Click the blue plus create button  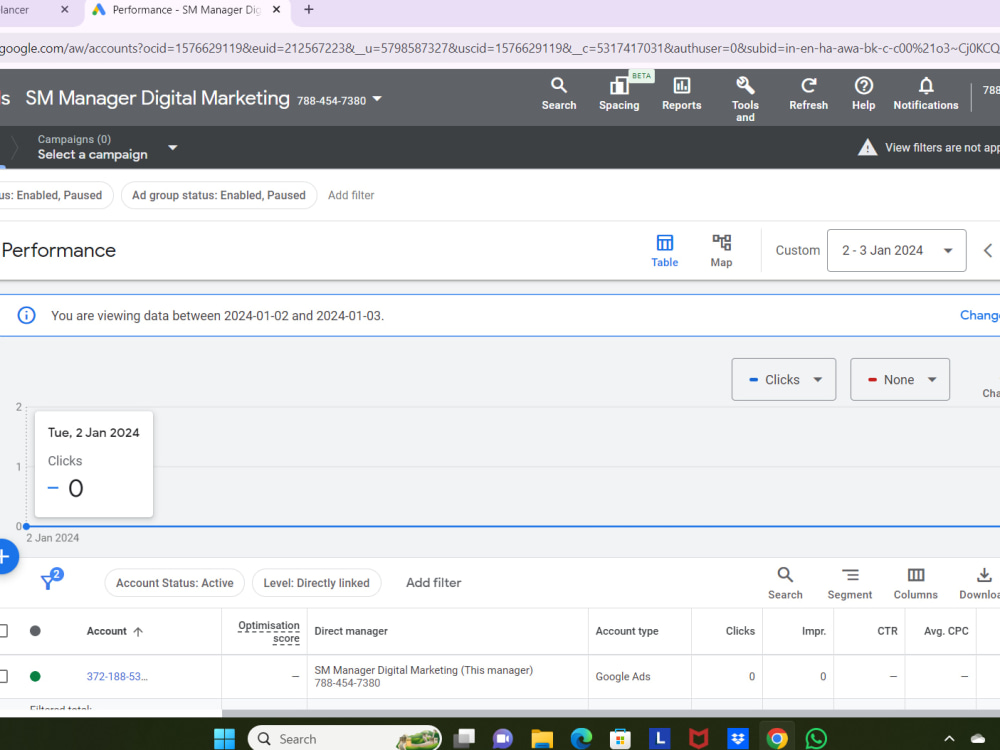5,556
